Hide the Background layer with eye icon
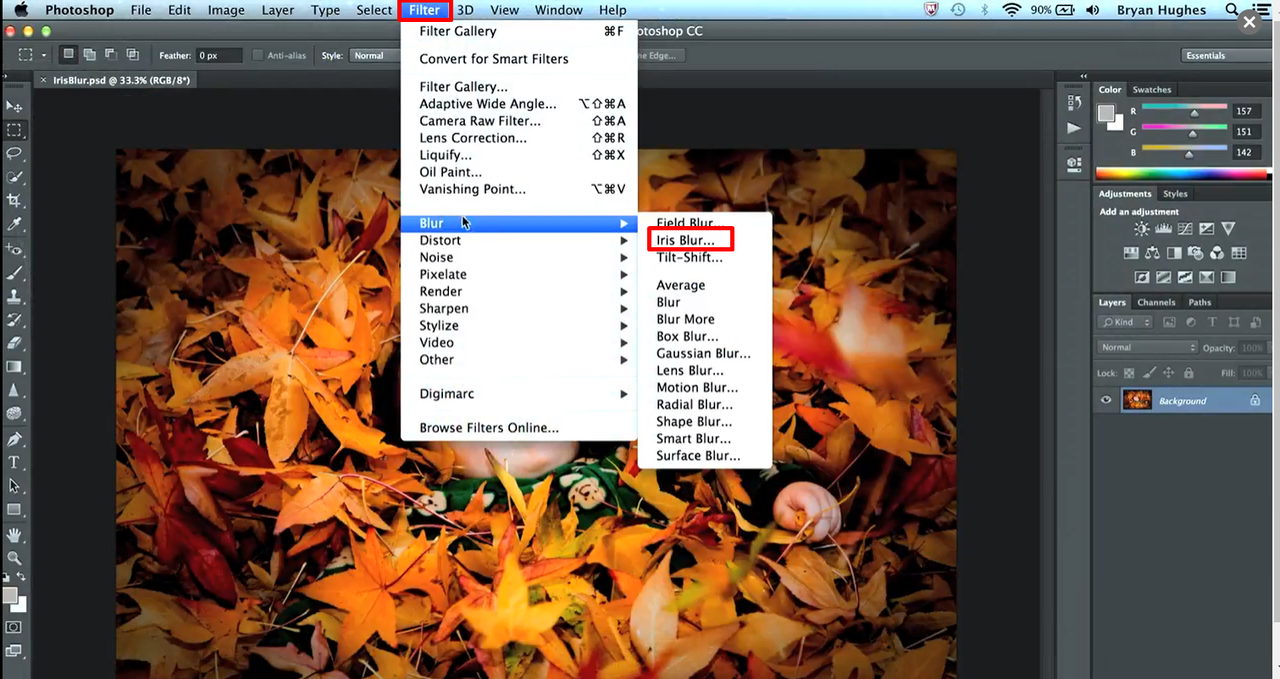 [1106, 401]
